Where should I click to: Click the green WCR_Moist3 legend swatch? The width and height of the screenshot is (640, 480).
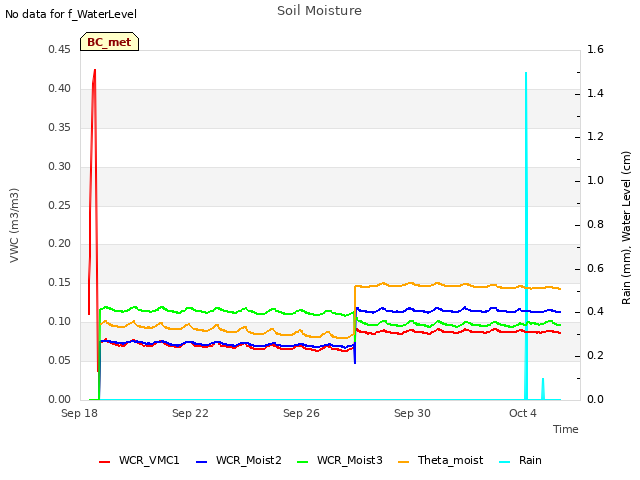point(302,462)
